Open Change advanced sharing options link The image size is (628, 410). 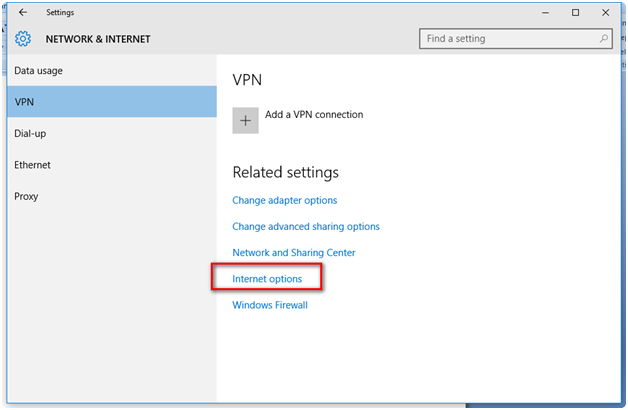(x=306, y=227)
